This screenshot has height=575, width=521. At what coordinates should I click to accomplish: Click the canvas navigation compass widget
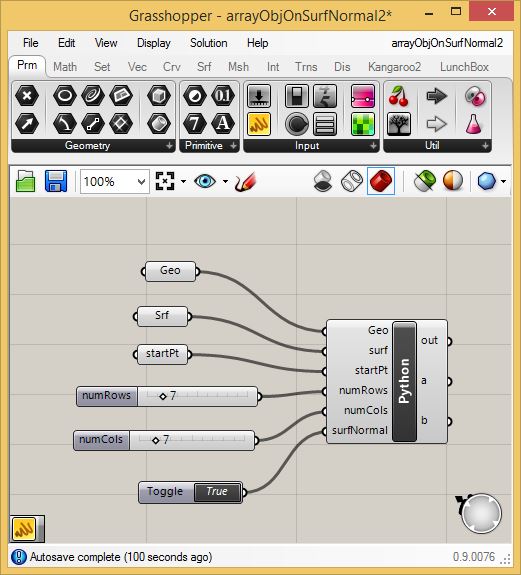[x=481, y=513]
